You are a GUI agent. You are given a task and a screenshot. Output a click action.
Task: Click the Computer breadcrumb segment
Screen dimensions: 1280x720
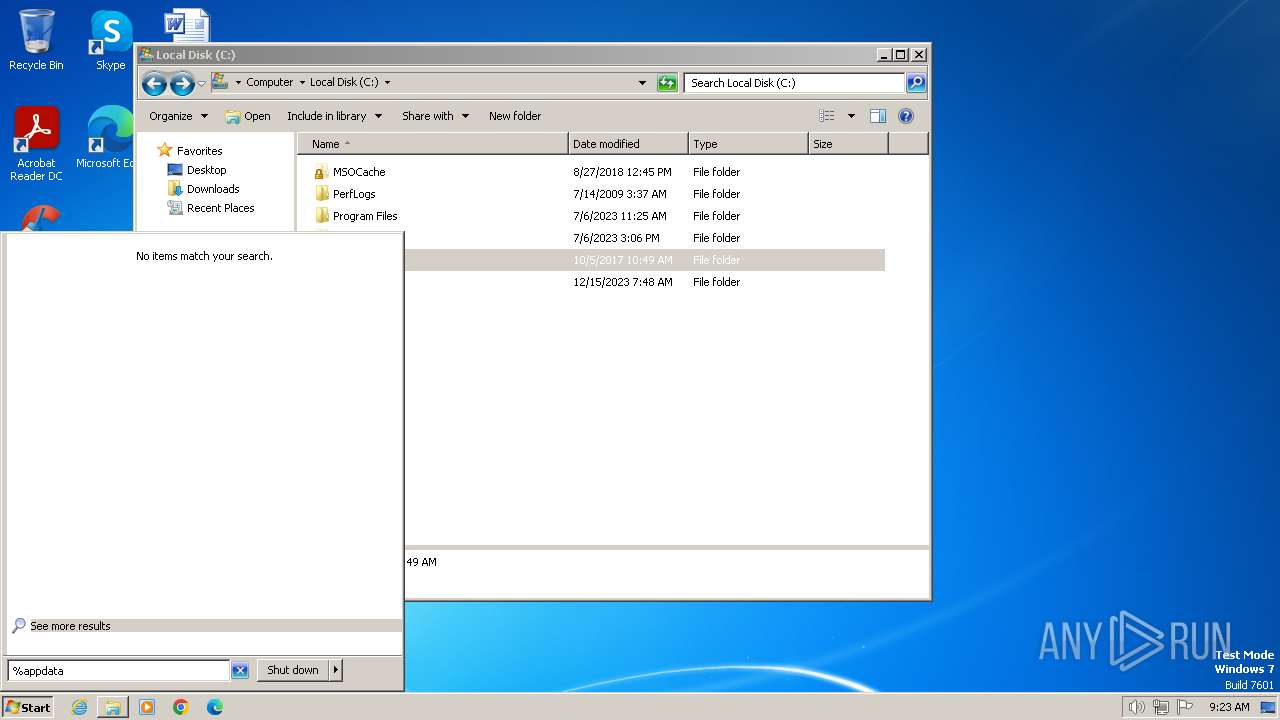270,83
